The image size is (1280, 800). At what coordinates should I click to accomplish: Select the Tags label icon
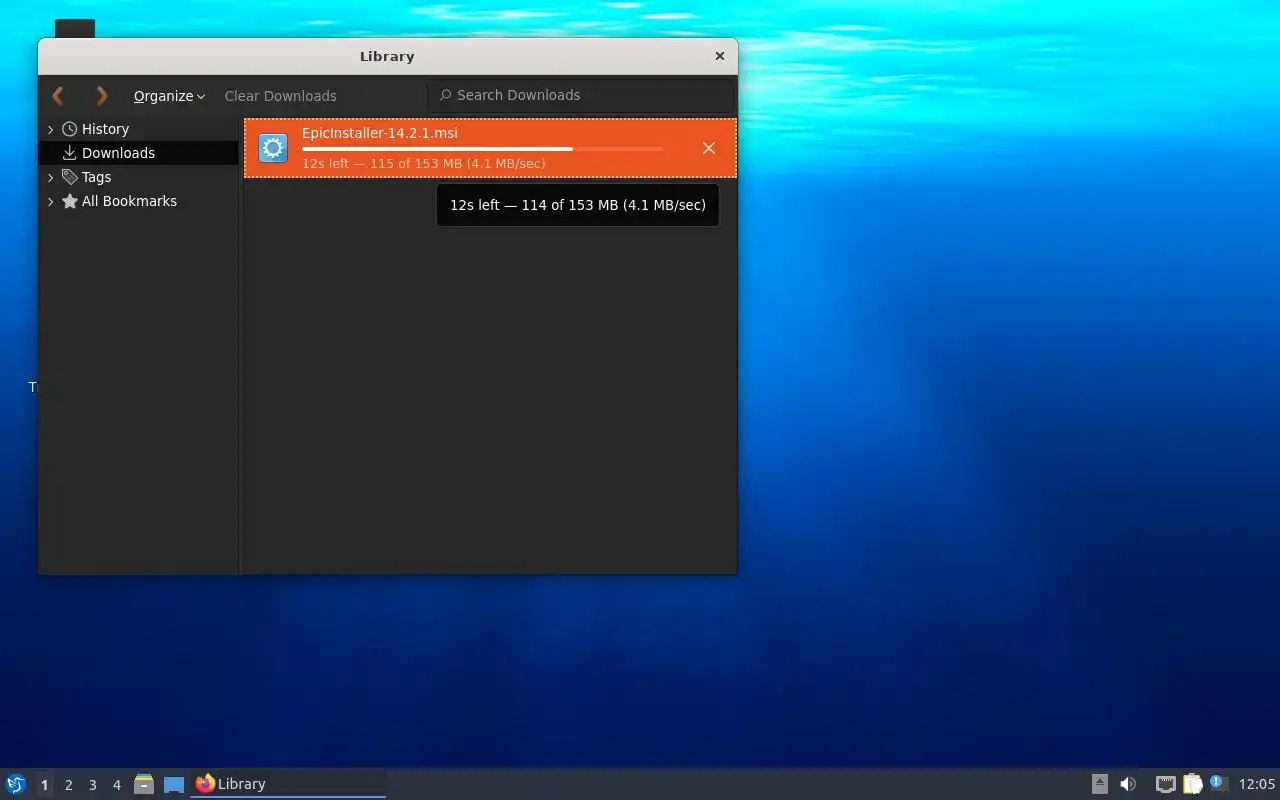(x=69, y=177)
